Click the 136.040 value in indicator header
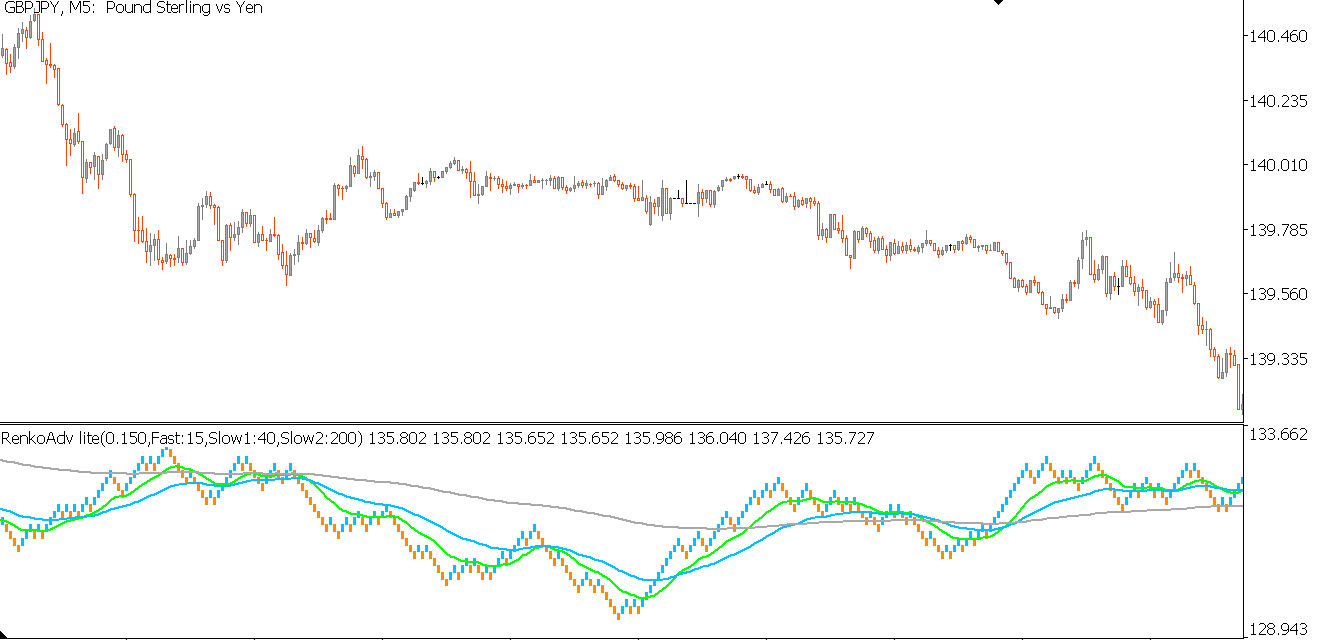Screen dimensions: 1327x640 pyautogui.click(x=717, y=438)
